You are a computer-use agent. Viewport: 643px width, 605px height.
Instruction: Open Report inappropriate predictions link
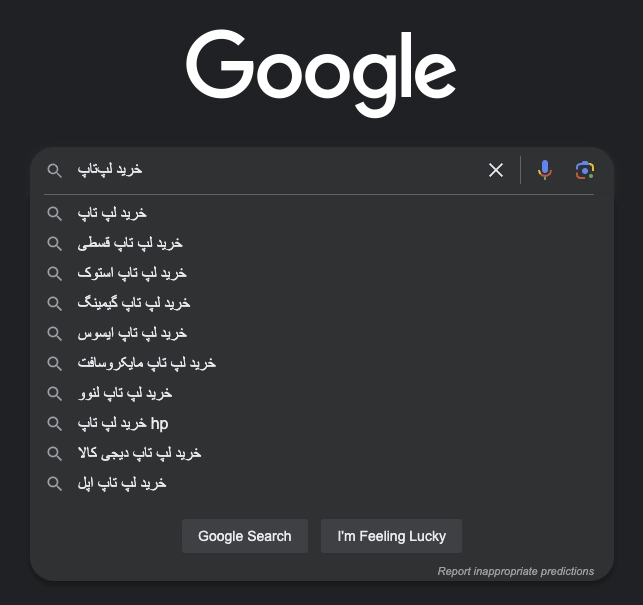[515, 571]
